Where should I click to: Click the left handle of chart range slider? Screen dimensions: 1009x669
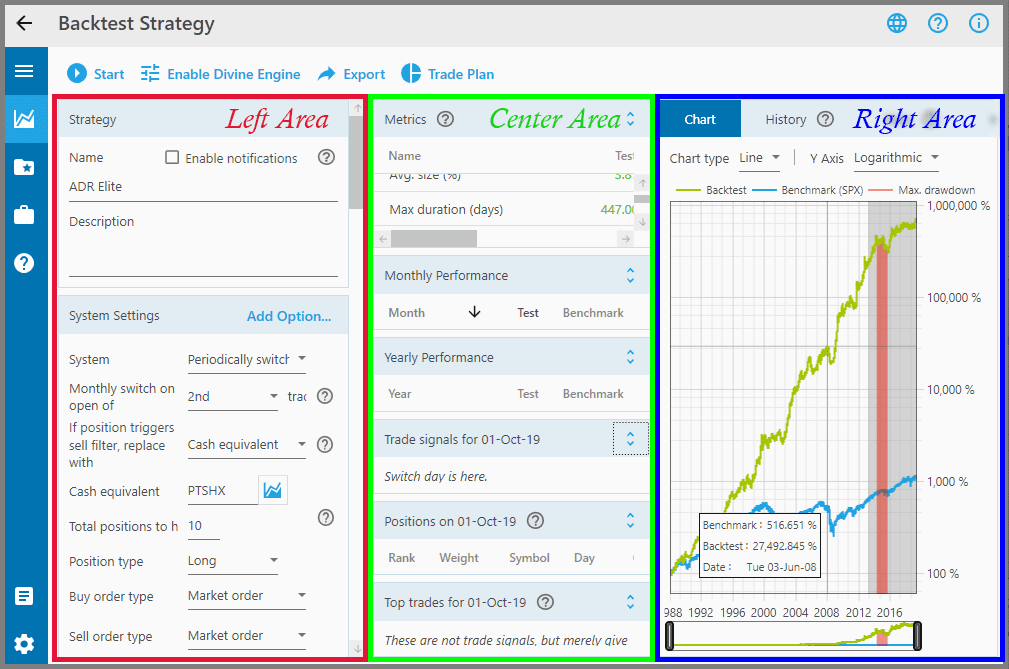670,636
